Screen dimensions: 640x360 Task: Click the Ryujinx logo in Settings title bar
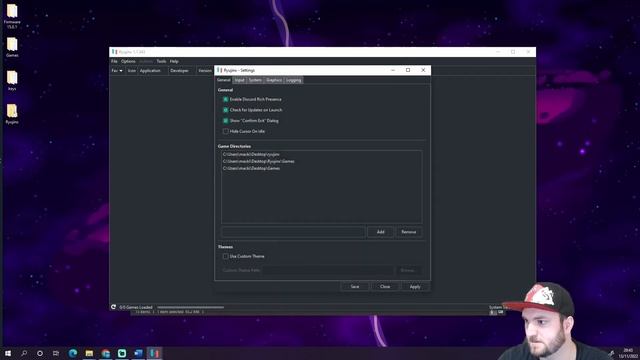220,70
